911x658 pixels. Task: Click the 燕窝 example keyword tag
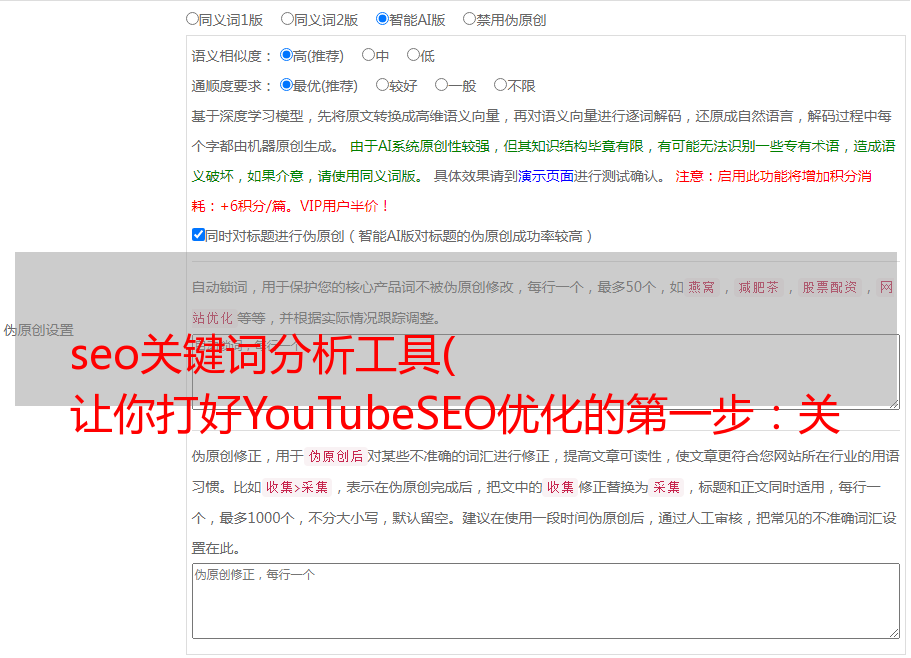tap(701, 287)
